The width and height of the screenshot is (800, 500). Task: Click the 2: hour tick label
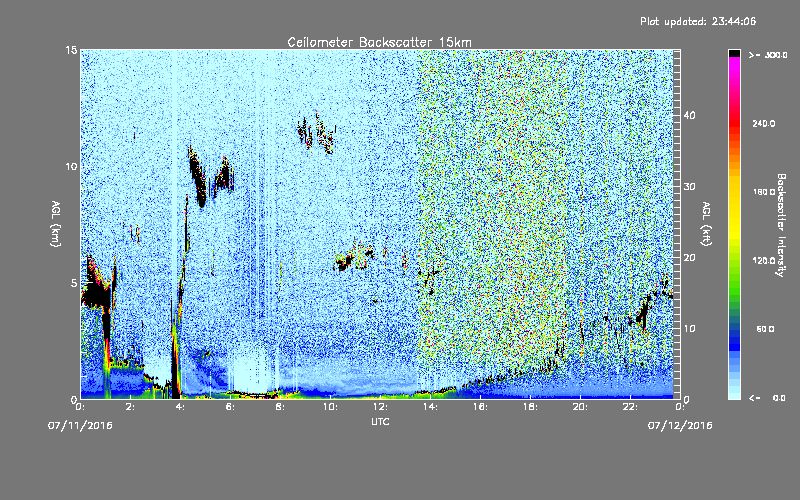[x=131, y=407]
